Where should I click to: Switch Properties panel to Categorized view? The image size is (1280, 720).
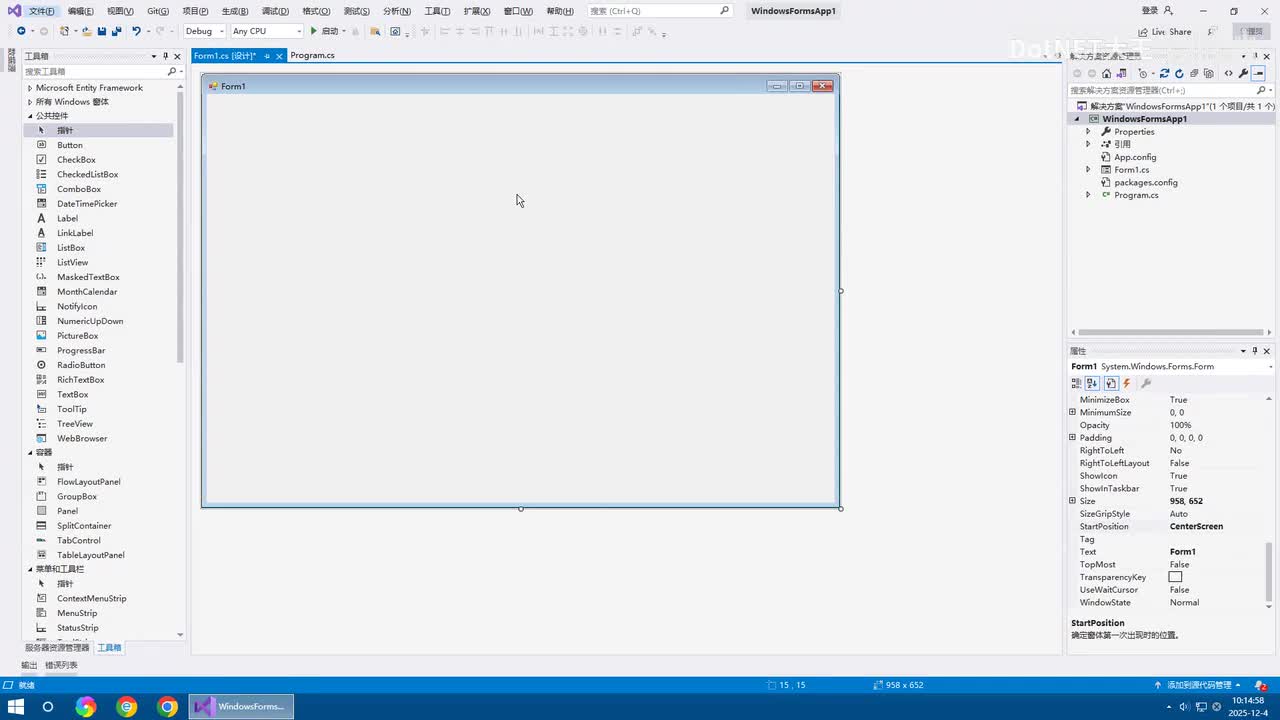(1077, 383)
